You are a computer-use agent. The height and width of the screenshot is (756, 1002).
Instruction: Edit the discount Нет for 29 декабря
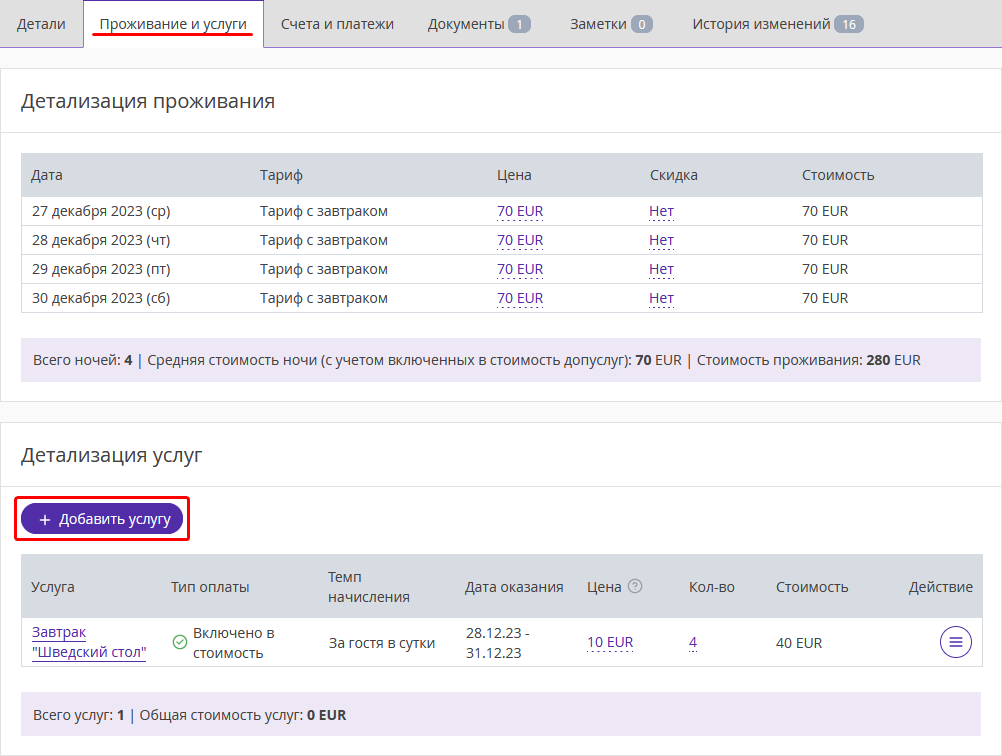(661, 269)
